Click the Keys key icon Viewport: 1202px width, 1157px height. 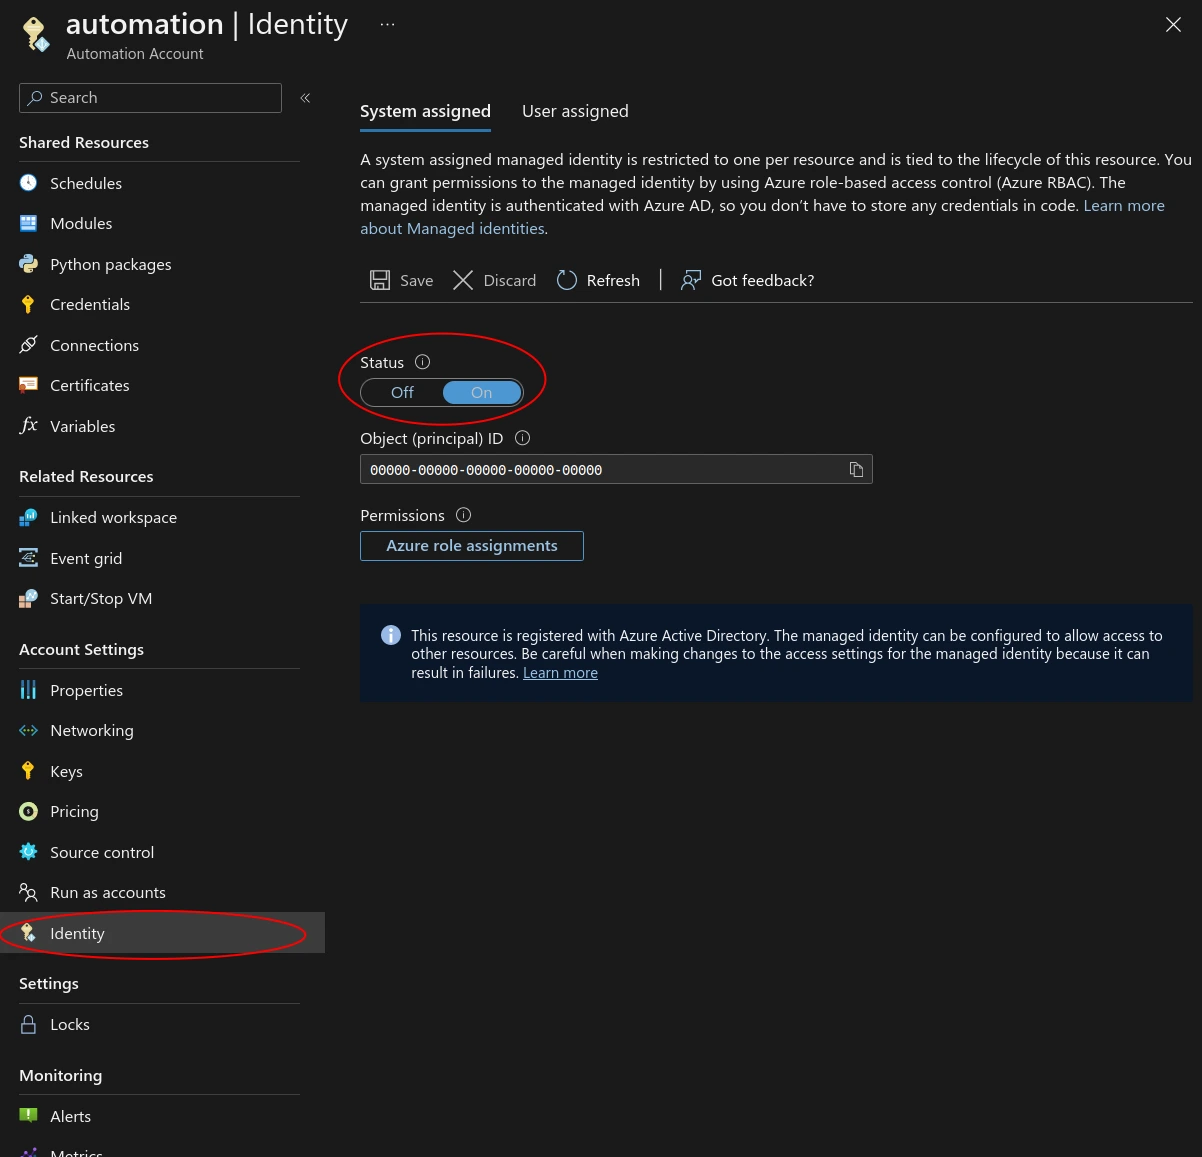28,771
